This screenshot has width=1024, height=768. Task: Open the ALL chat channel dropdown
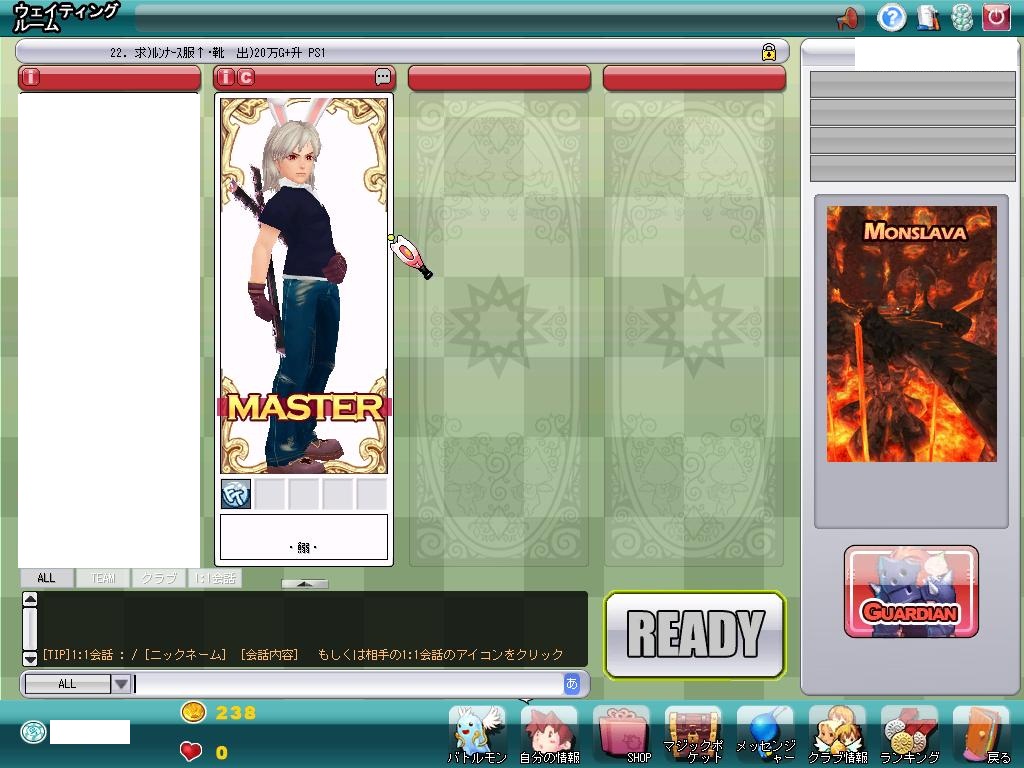point(120,684)
